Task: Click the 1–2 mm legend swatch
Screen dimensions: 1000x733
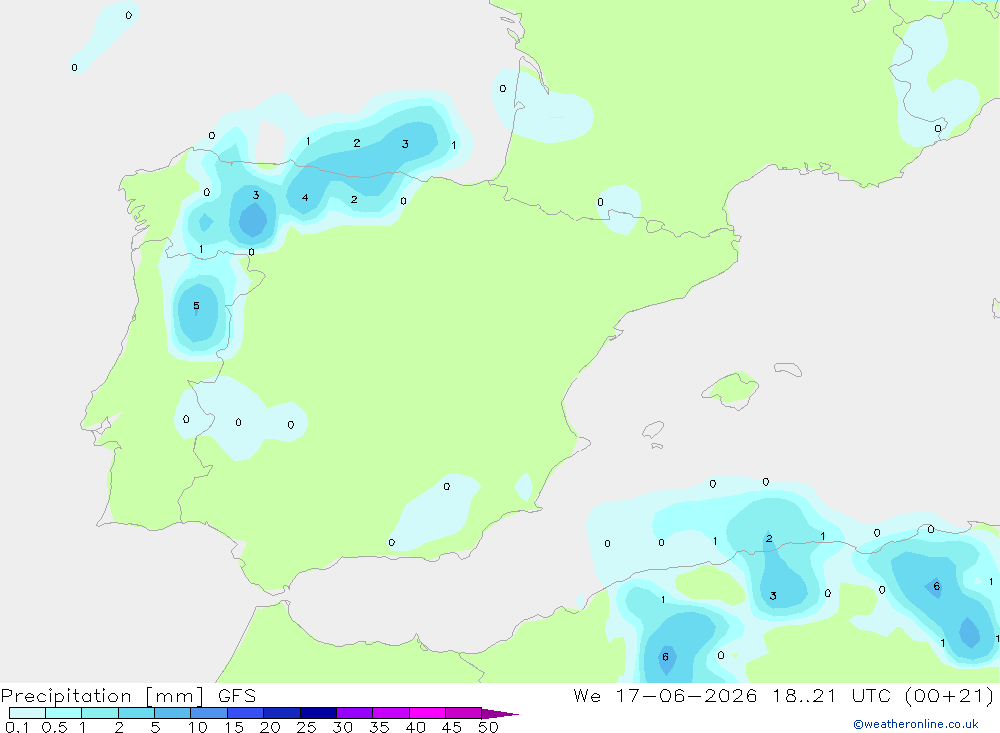Action: 100,713
